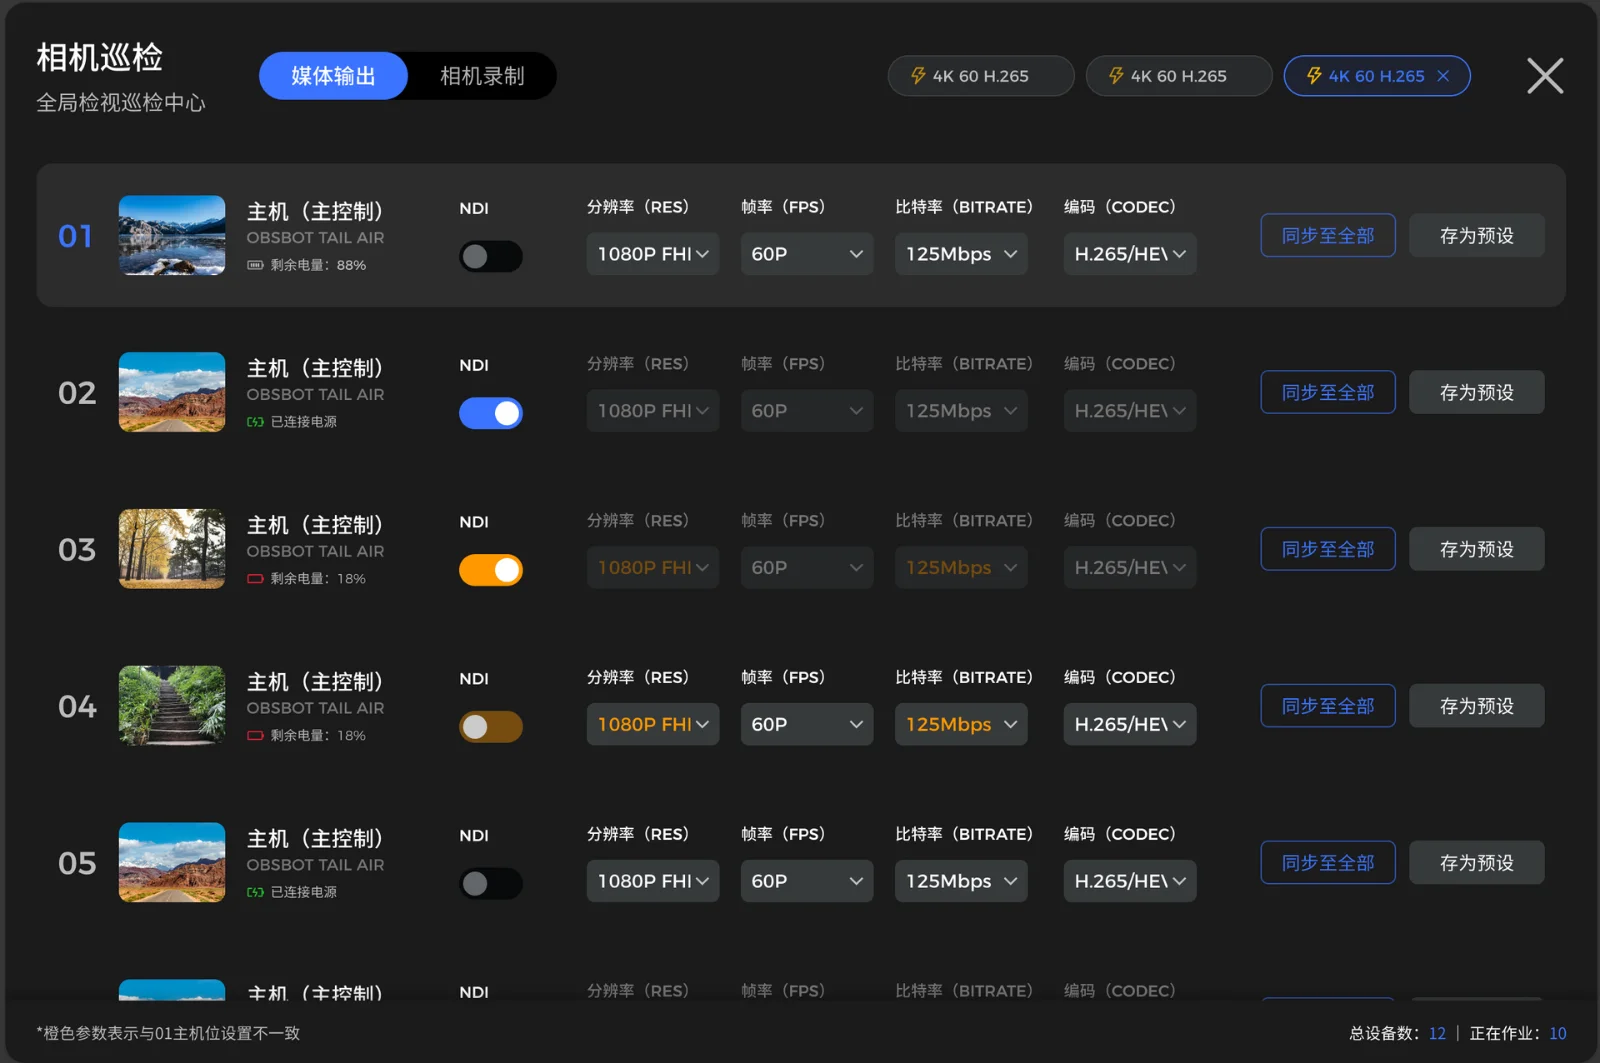This screenshot has height=1063, width=1600.
Task: Enable NDI for camera 05
Action: tap(490, 884)
